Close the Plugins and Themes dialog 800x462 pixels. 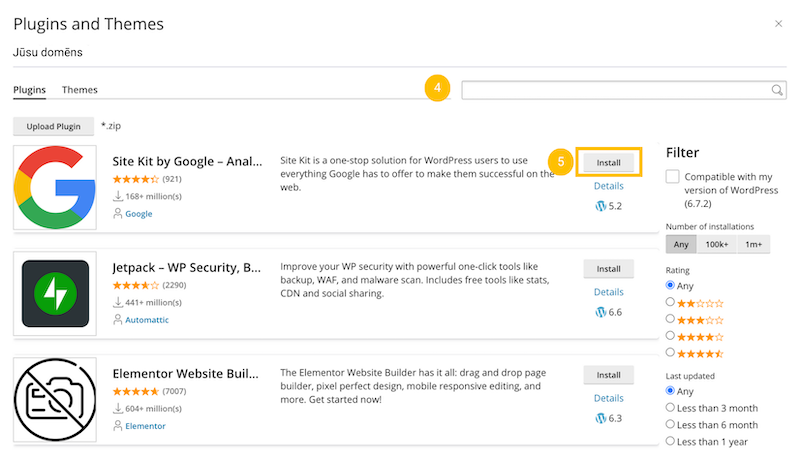tap(779, 23)
